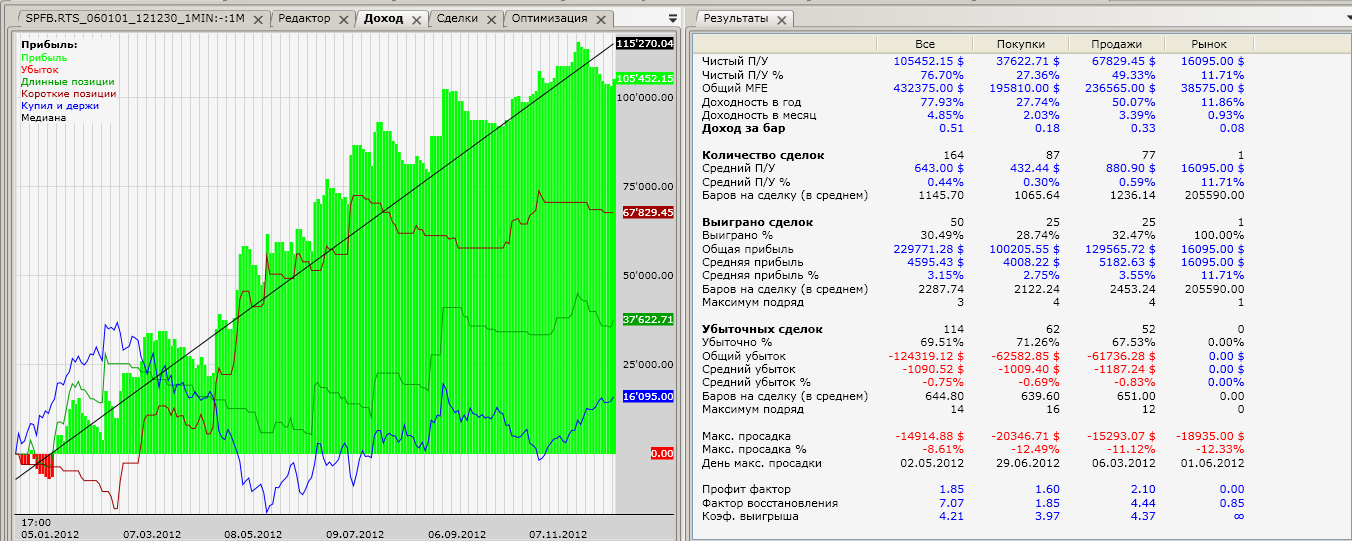Click the Все column header

(x=925, y=44)
